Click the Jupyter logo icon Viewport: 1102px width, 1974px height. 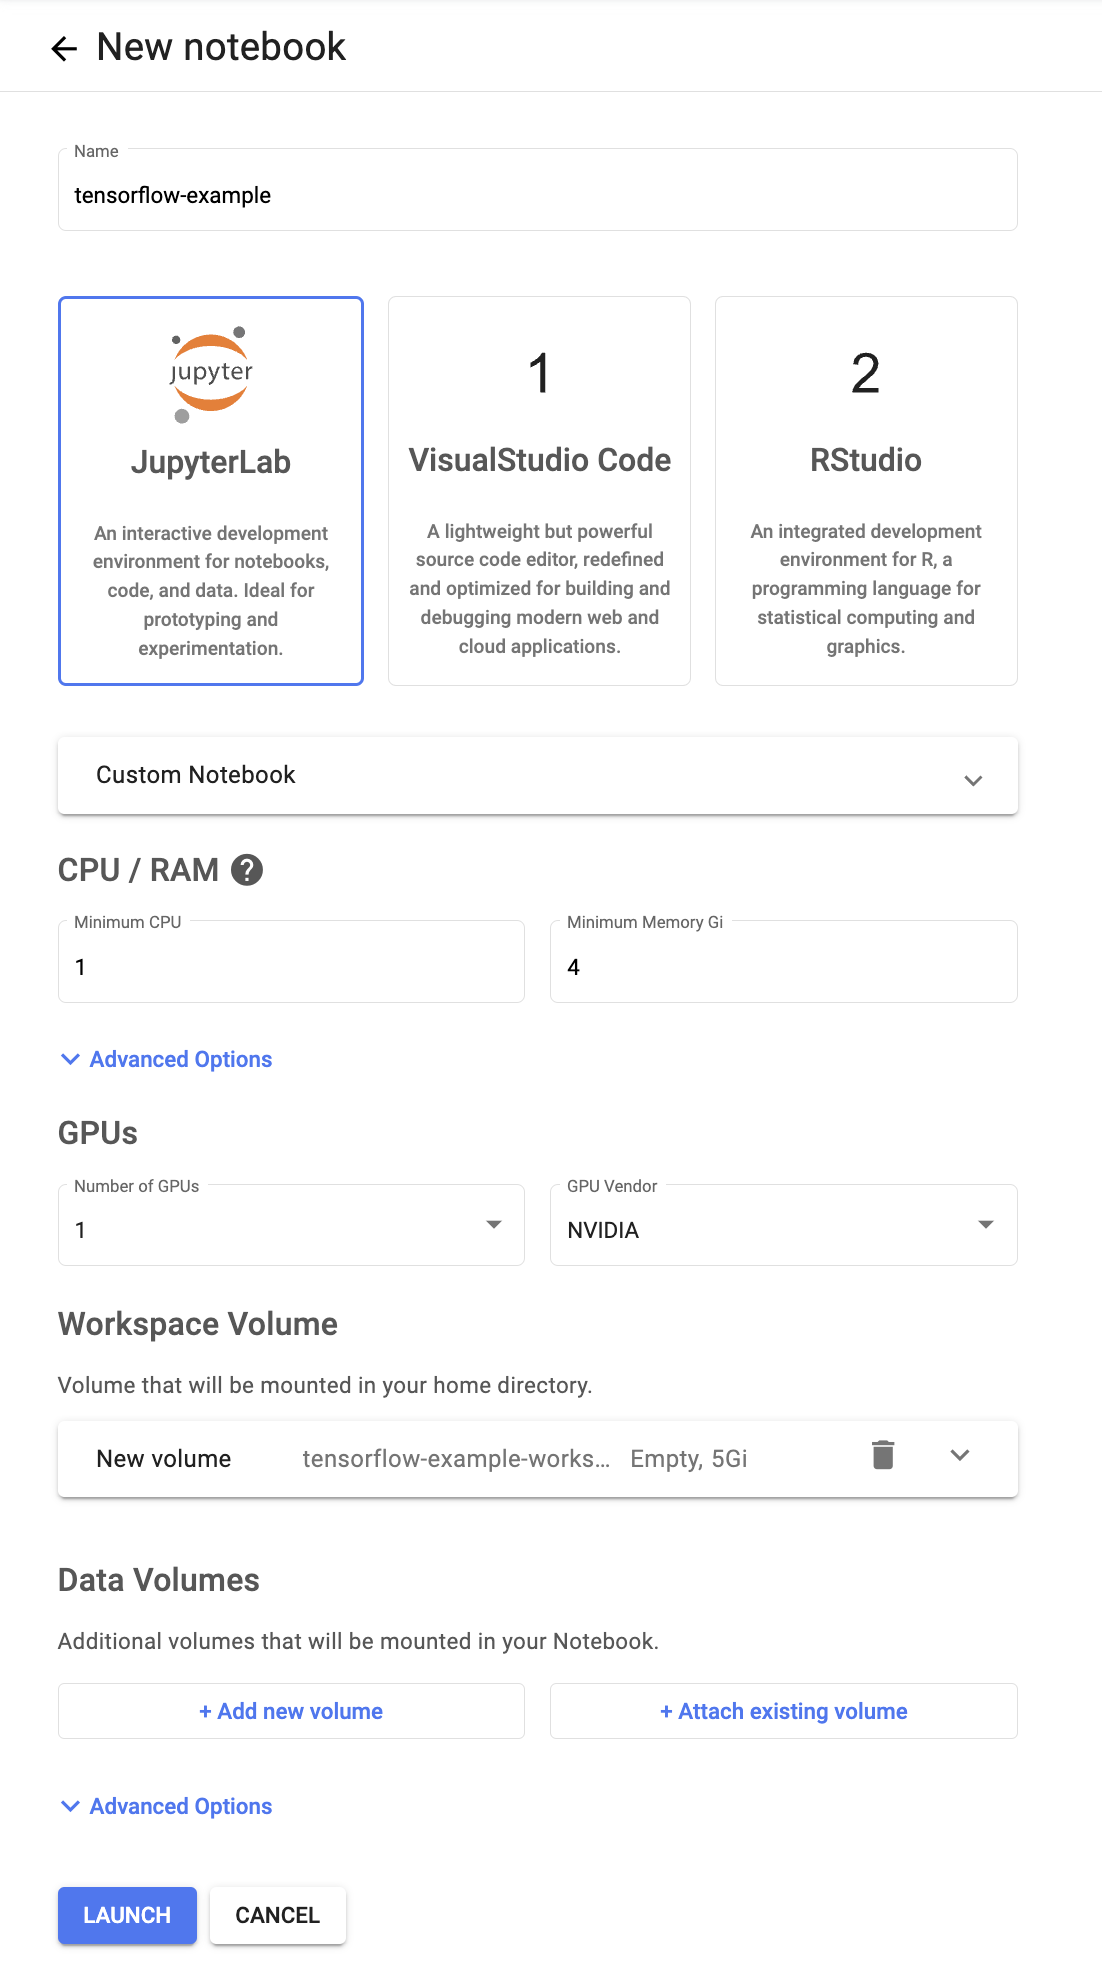(x=210, y=374)
